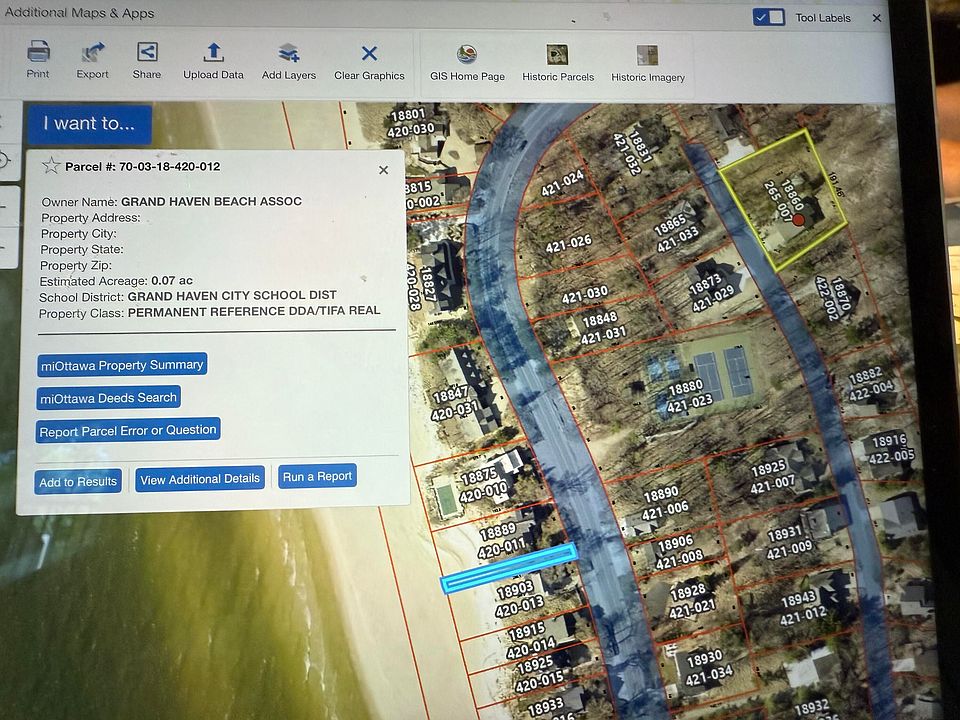
Task: Click the Run a Report button
Action: pos(317,477)
